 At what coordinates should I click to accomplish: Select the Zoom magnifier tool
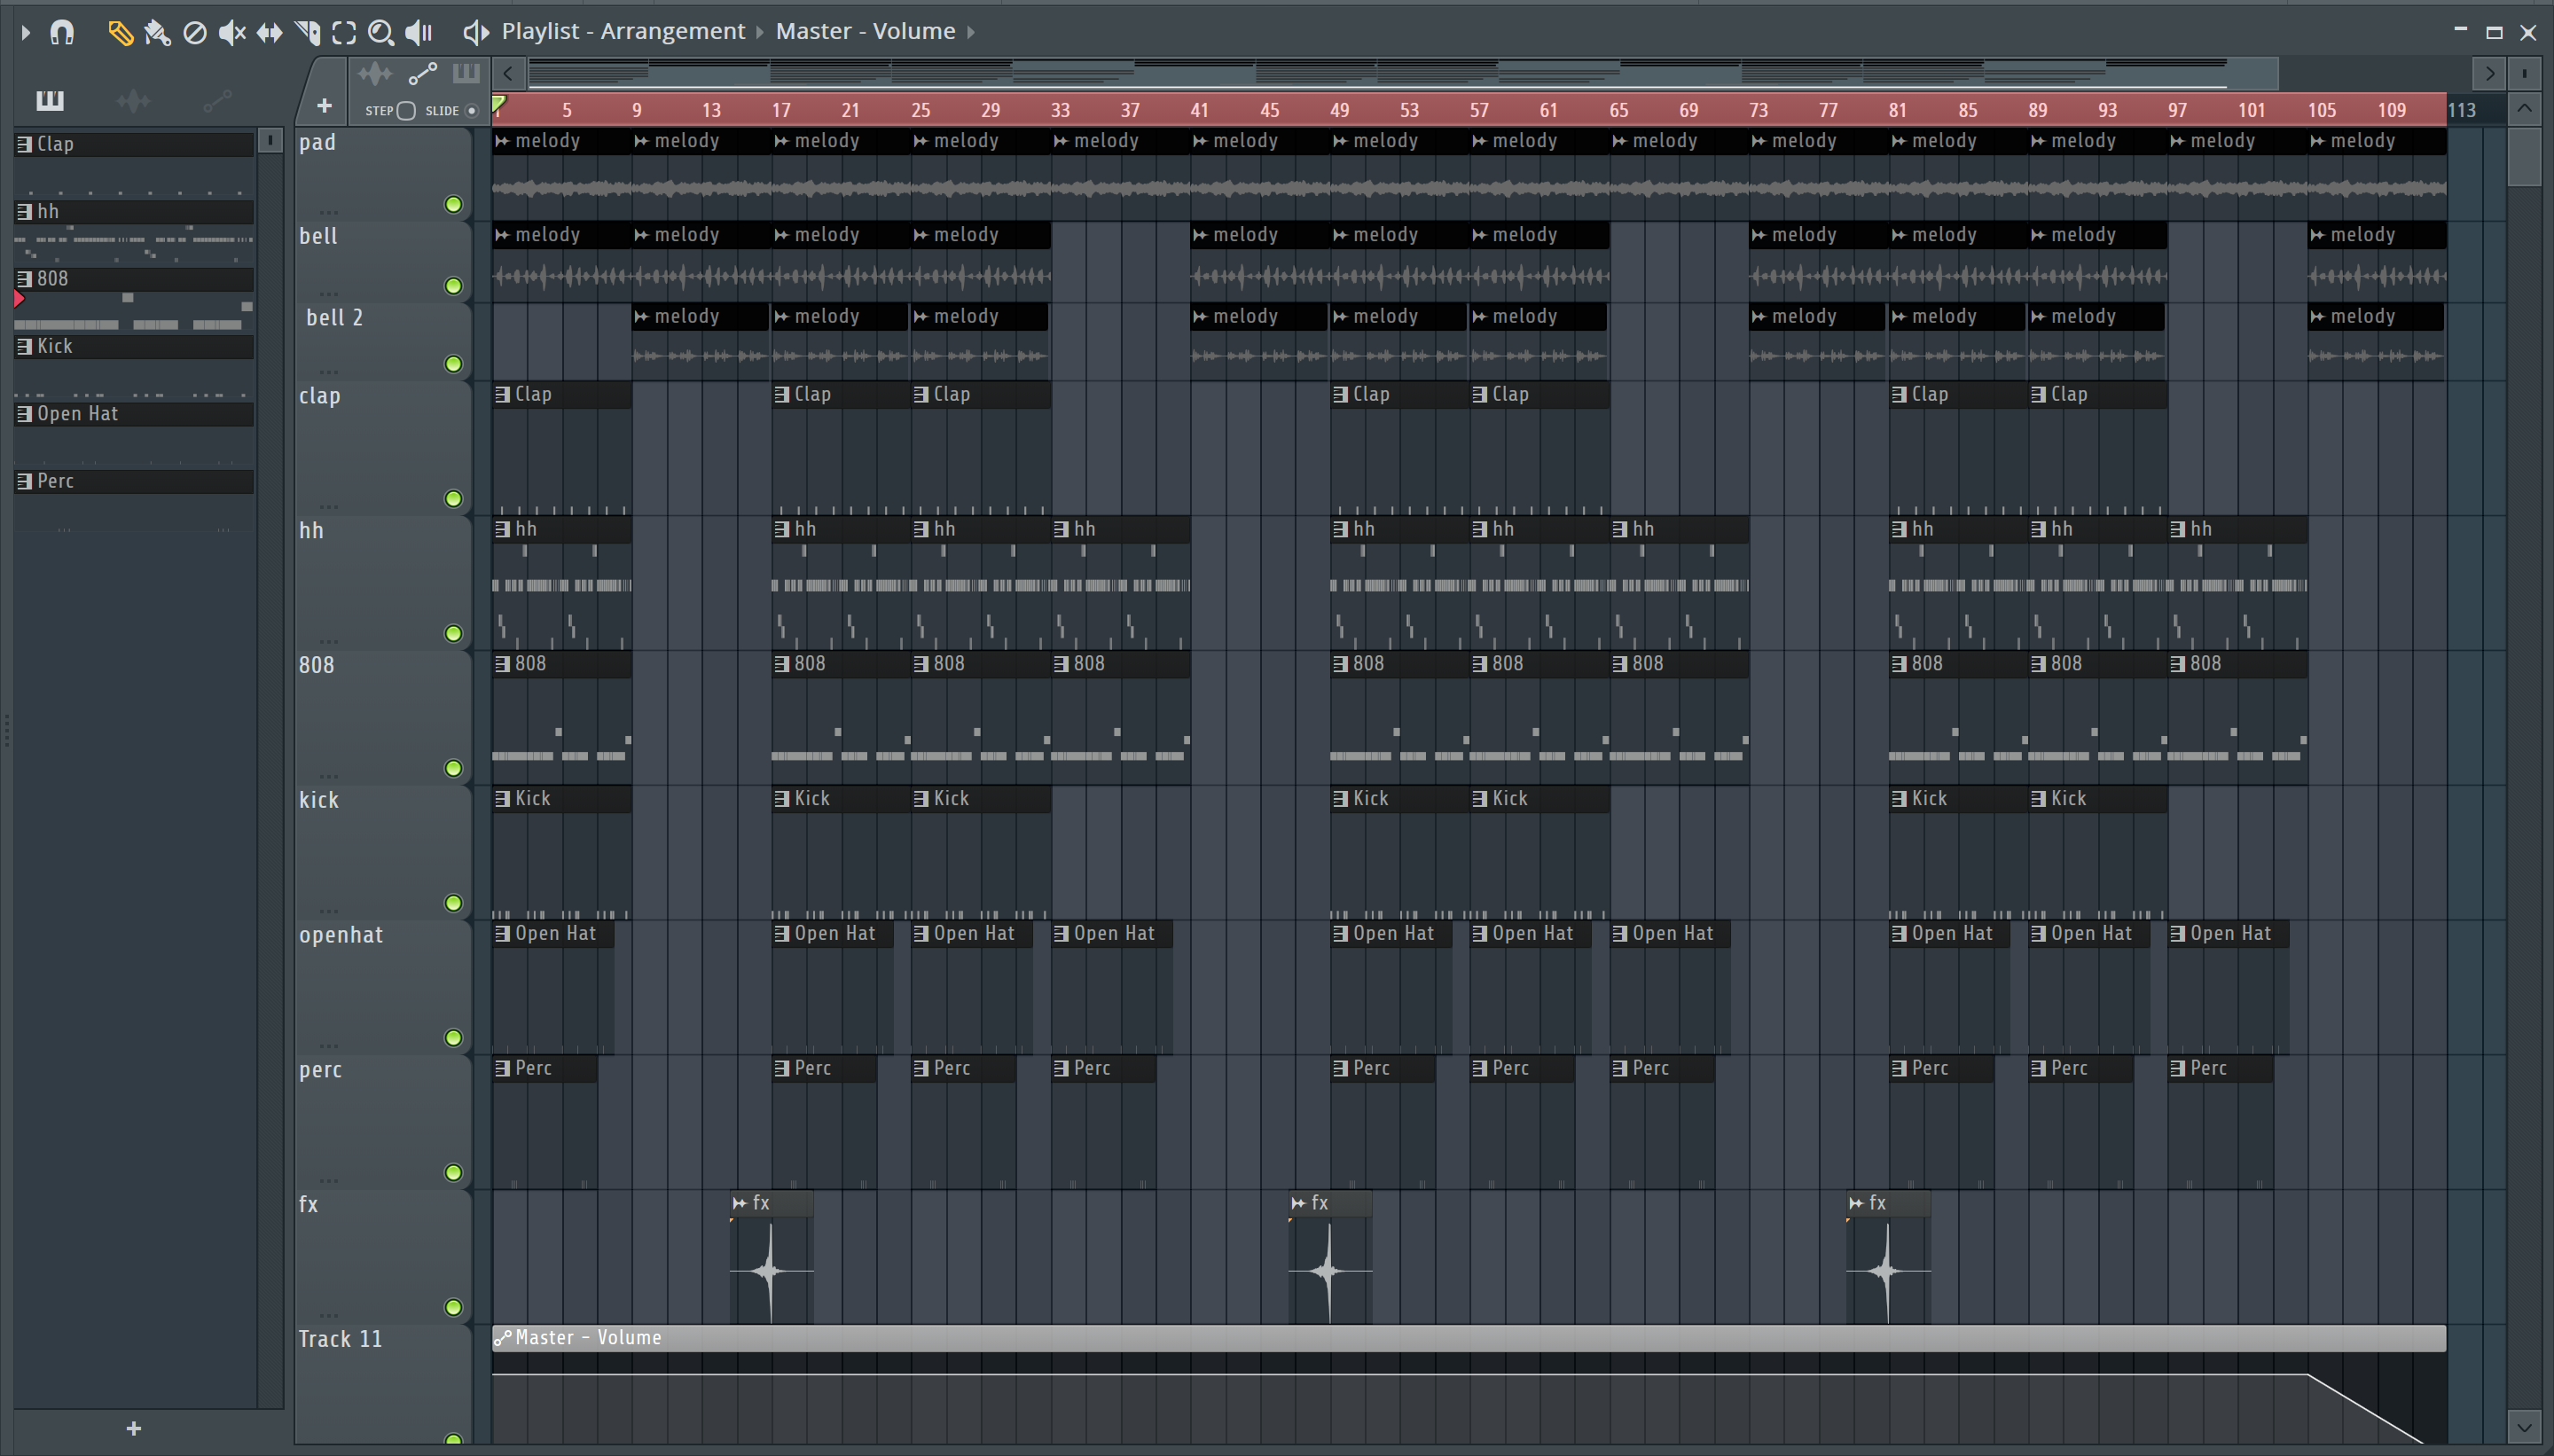pyautogui.click(x=381, y=33)
